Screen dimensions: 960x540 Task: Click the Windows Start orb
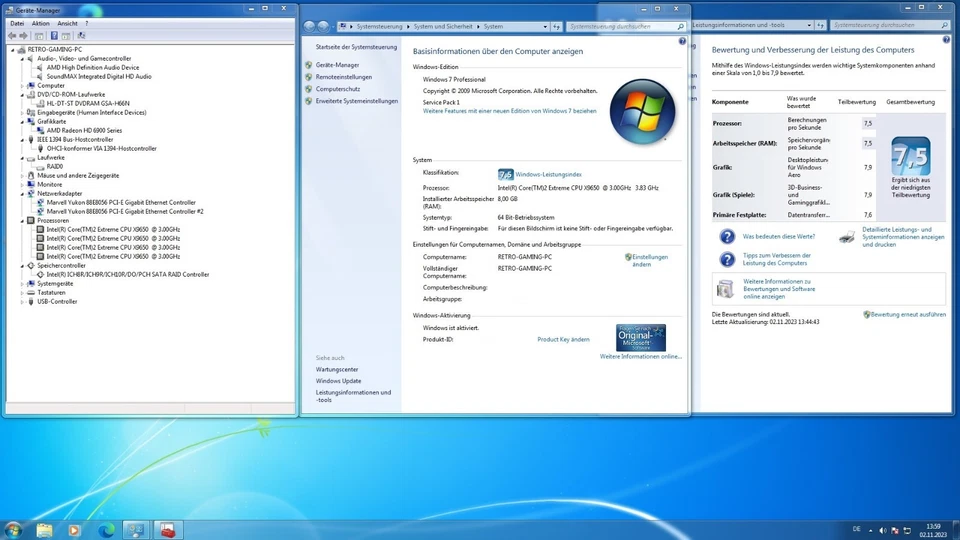pos(13,529)
